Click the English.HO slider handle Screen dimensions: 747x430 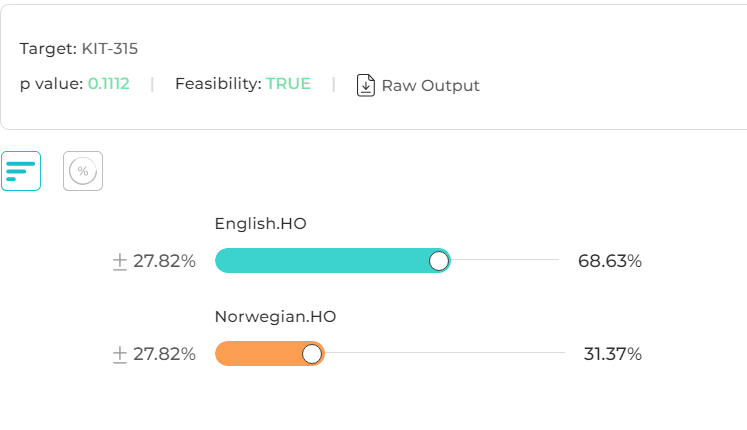pyautogui.click(x=439, y=261)
